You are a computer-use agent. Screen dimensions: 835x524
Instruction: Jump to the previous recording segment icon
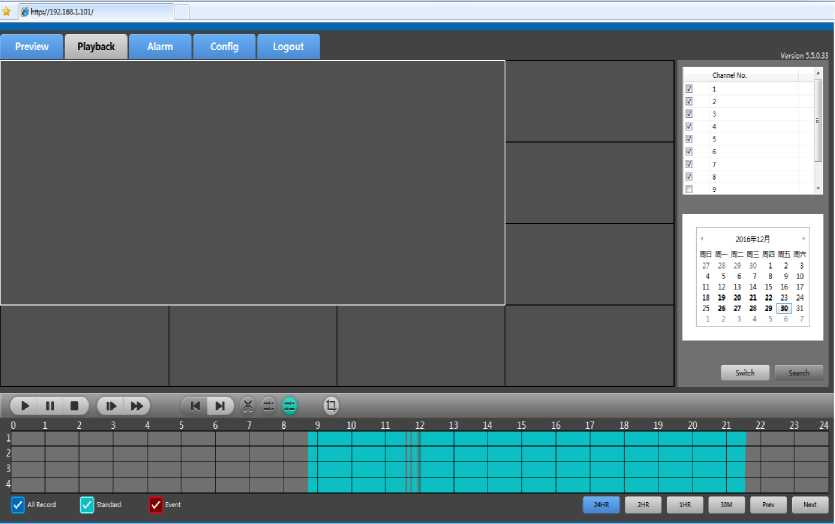[x=195, y=406]
